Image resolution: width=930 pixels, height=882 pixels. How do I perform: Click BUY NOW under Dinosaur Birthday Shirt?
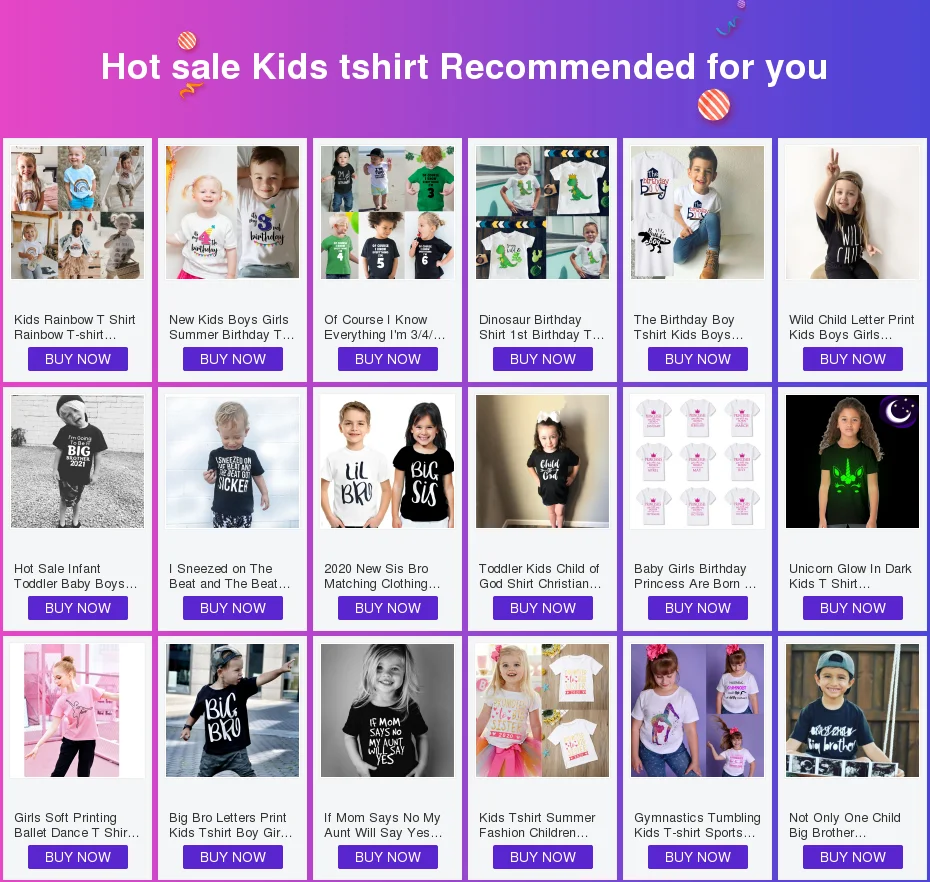543,359
